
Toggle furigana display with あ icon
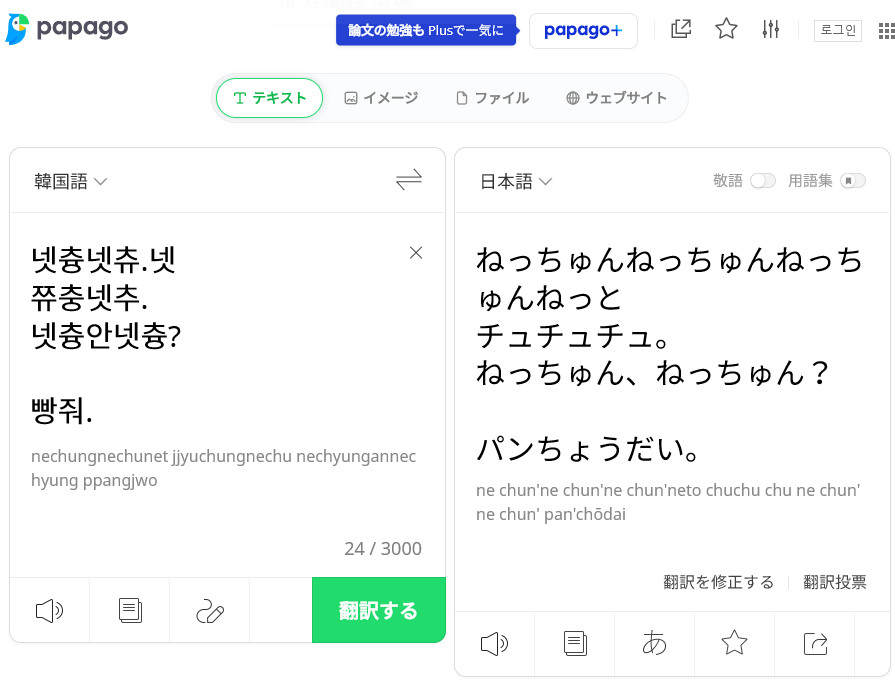(654, 643)
